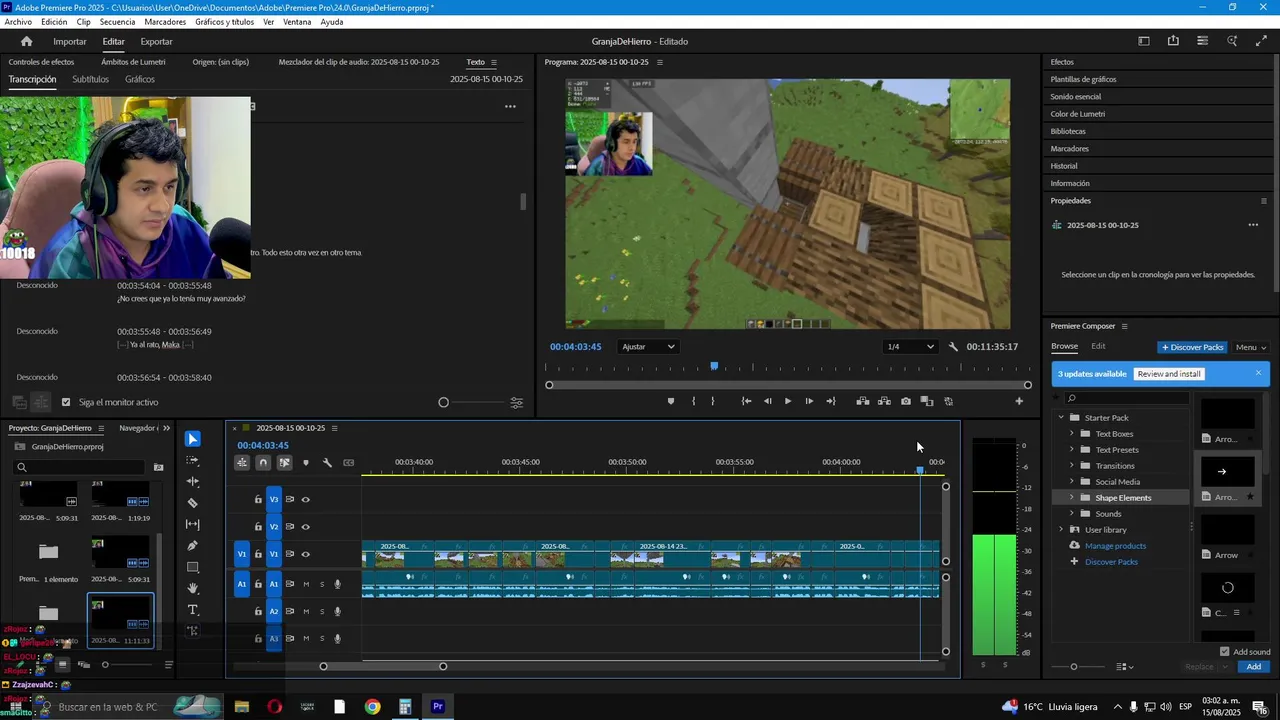This screenshot has width=1280, height=720.
Task: Toggle Snap in timeline
Action: 263,462
